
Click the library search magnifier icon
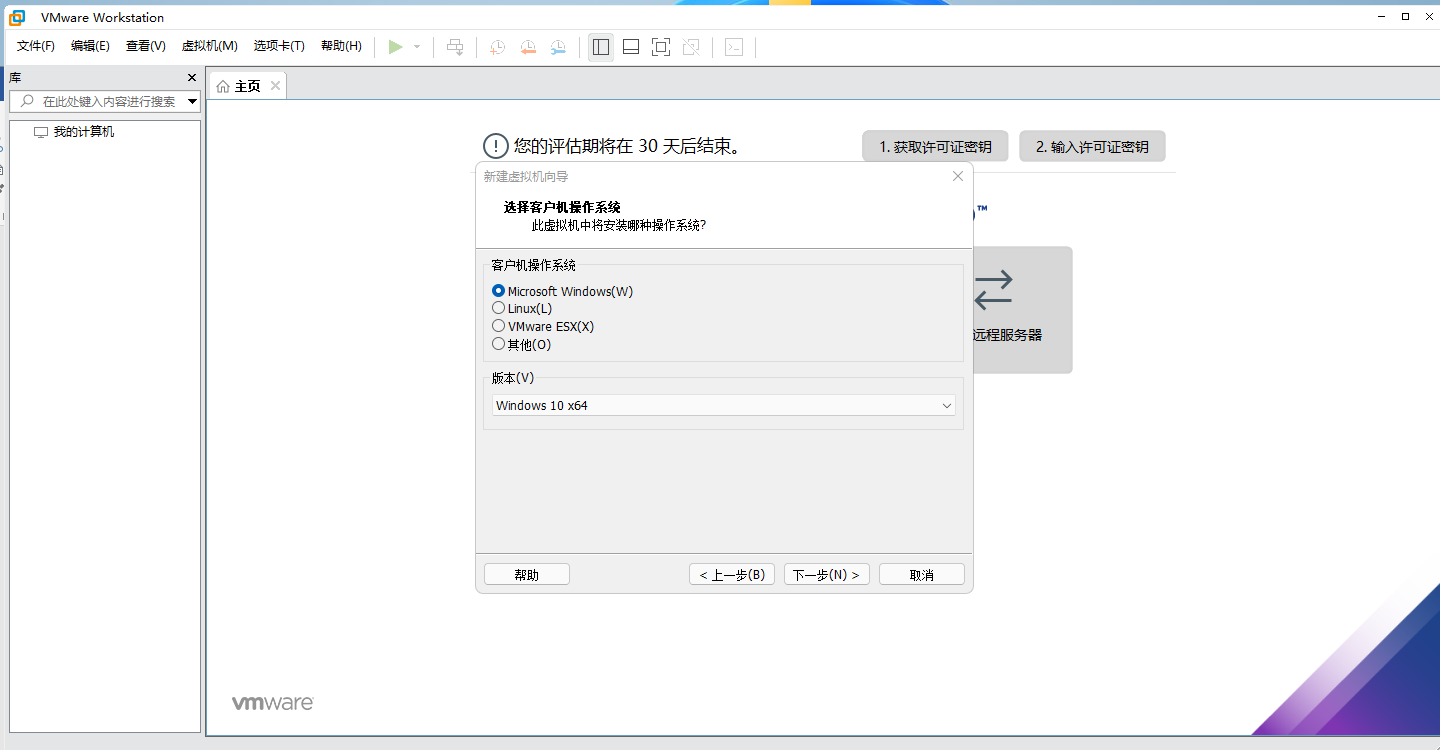(26, 101)
